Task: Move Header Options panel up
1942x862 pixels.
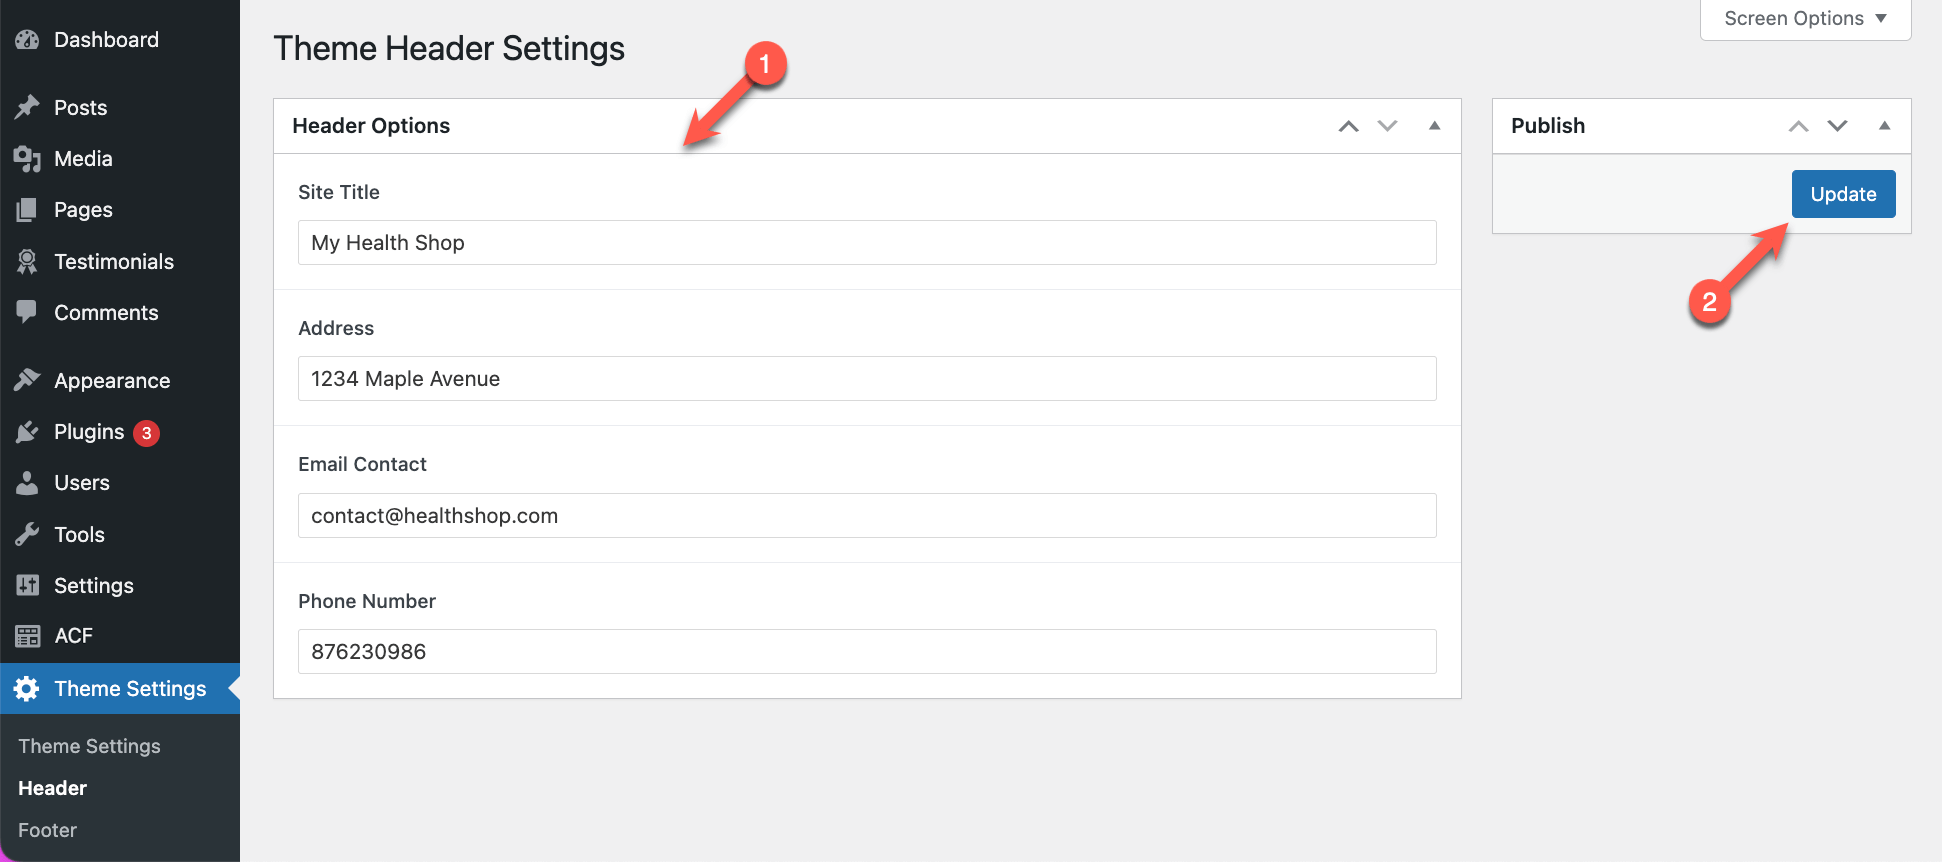Action: 1349,126
